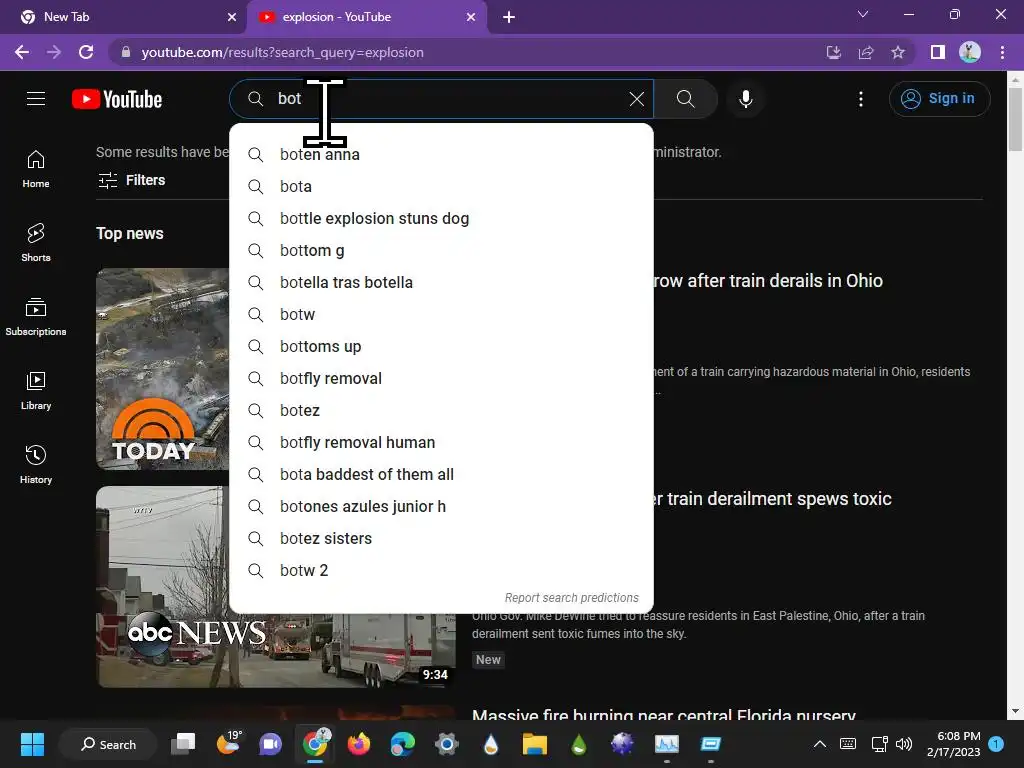Open Shorts from the sidebar
This screenshot has width=1024, height=768.
coord(36,243)
